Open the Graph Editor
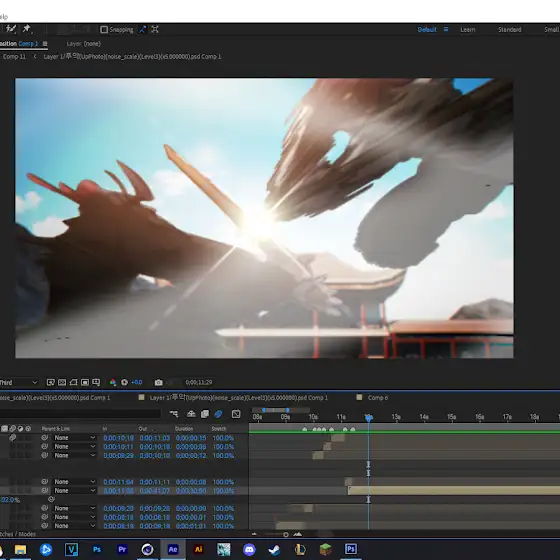The image size is (560, 560). (x=236, y=414)
